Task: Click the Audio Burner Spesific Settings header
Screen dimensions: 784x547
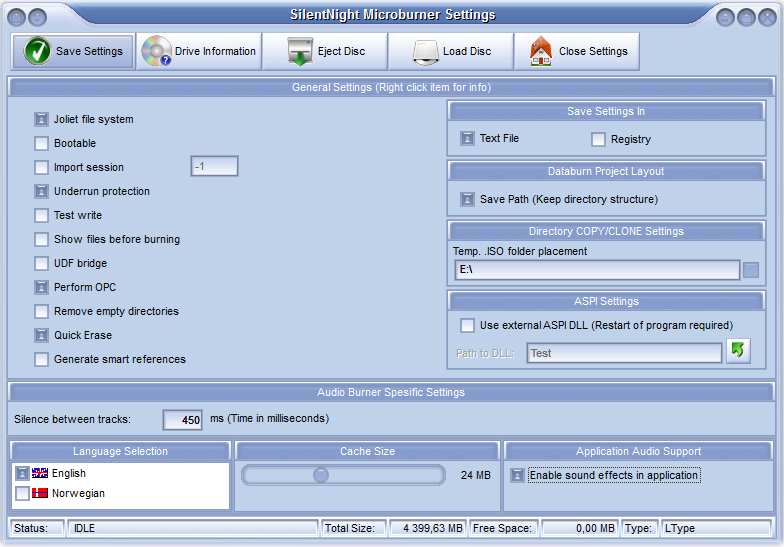Action: click(x=392, y=392)
